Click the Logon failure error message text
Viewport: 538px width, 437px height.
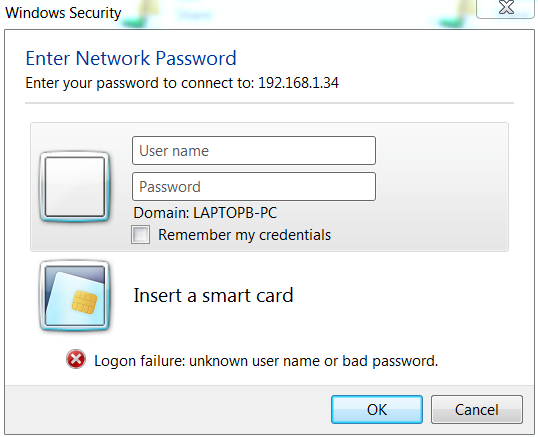[266, 361]
